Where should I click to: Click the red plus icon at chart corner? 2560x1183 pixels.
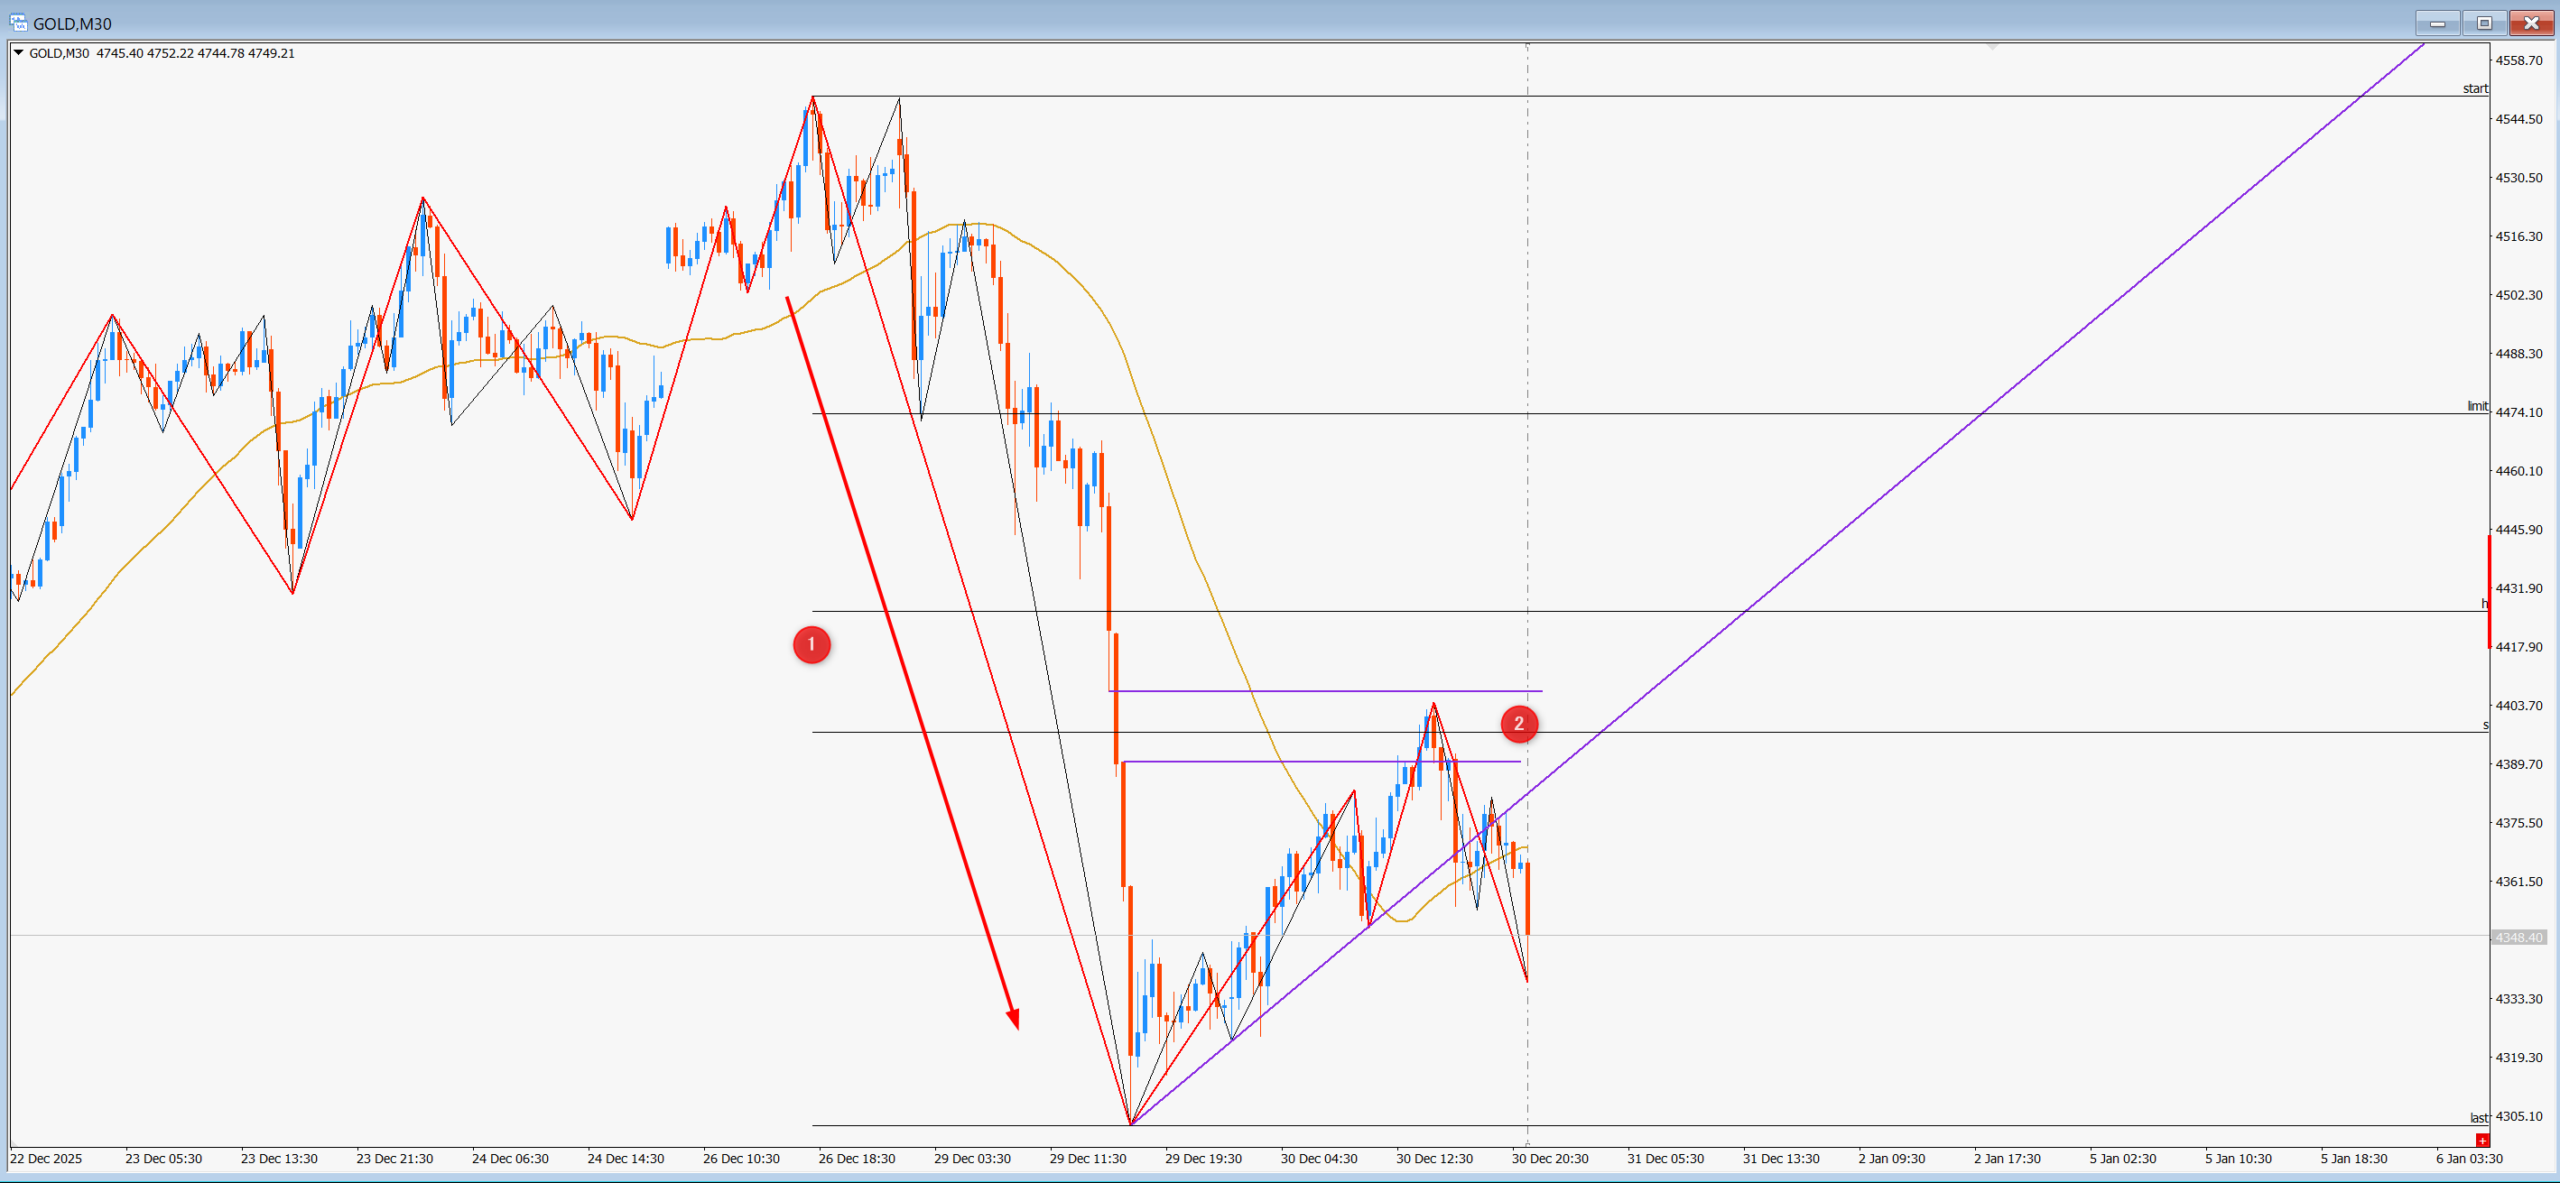point(2482,1140)
